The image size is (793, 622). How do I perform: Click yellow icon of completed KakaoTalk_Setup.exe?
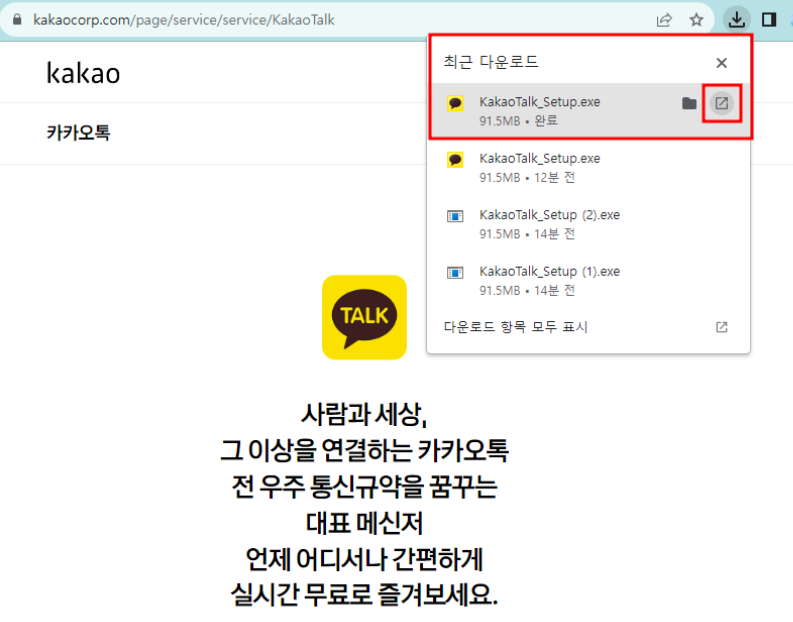(x=455, y=103)
